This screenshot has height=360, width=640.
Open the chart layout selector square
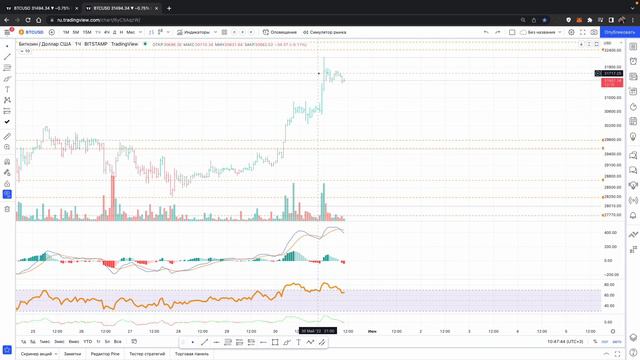pos(512,32)
